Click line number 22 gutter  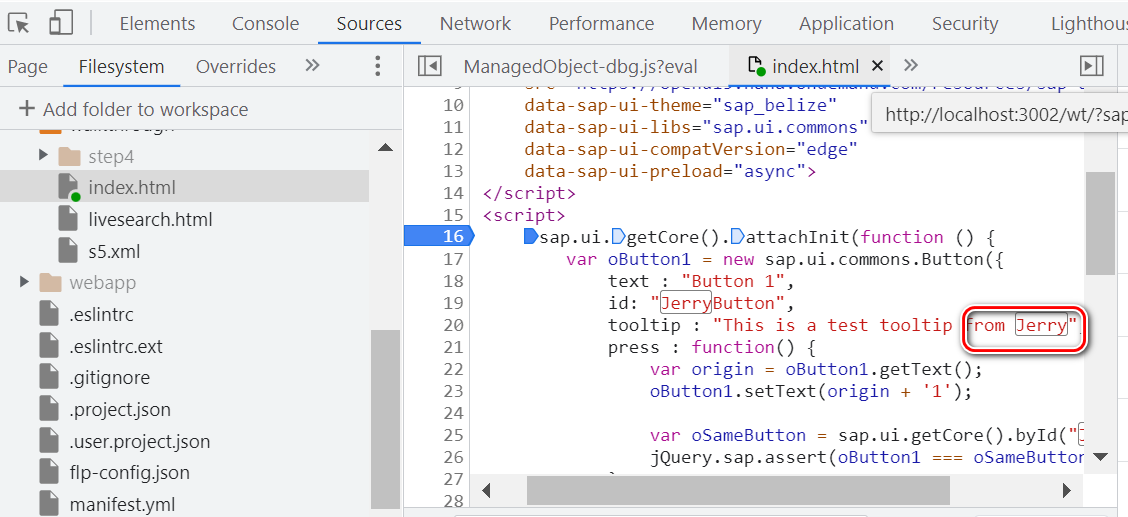[453, 370]
